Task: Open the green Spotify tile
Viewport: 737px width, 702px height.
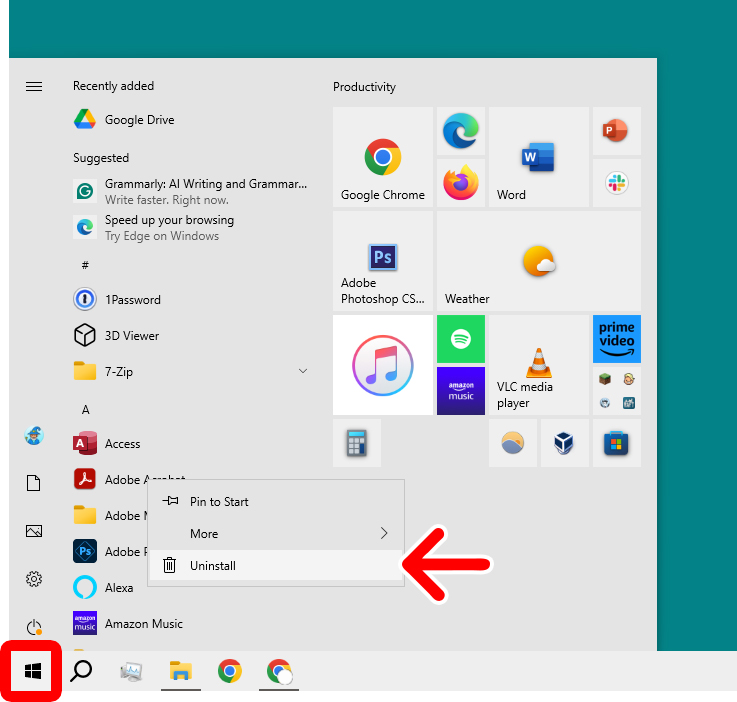Action: (461, 339)
